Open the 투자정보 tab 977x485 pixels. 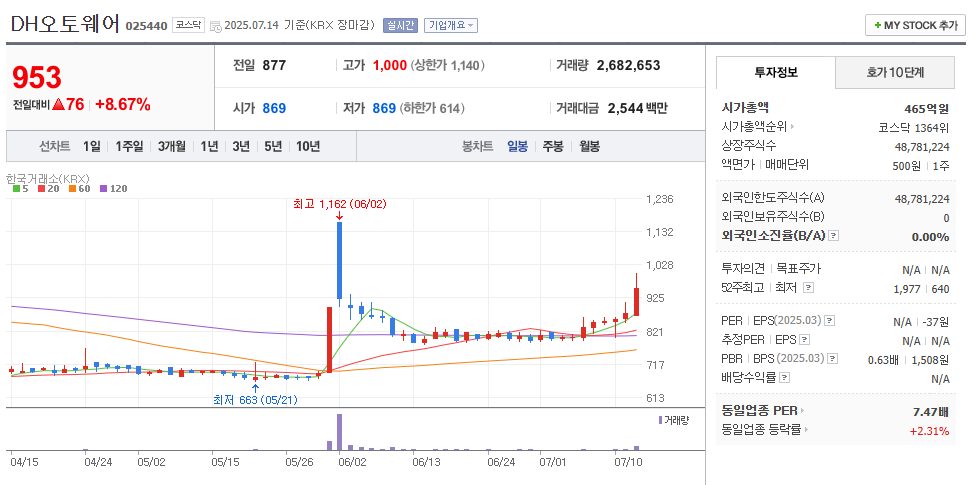[776, 72]
